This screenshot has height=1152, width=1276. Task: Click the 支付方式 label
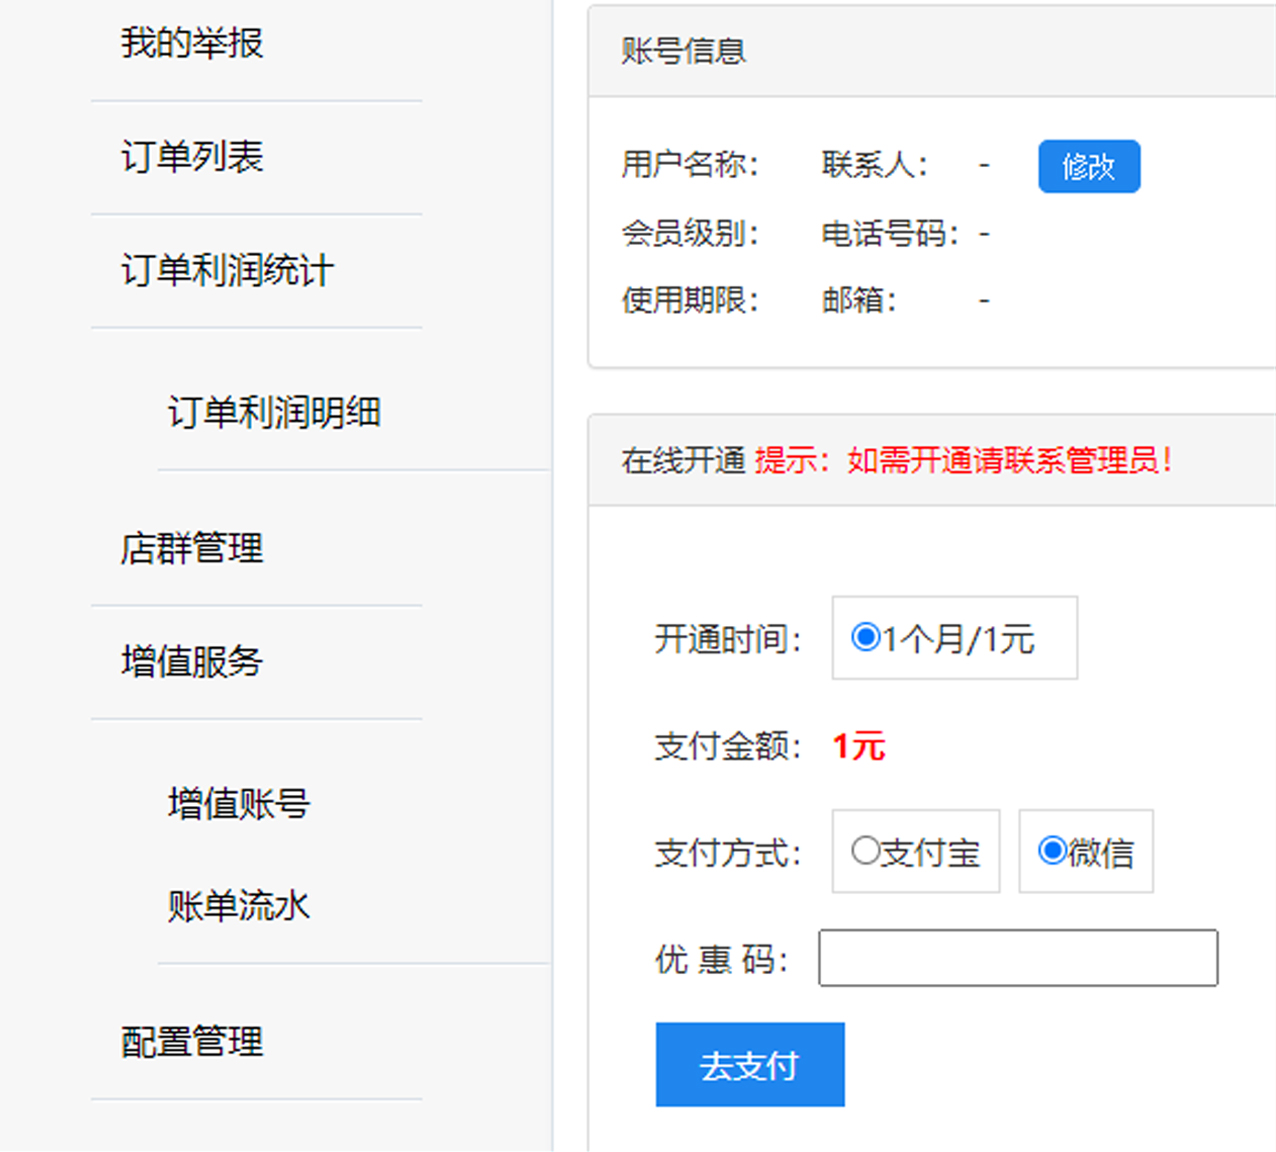728,852
